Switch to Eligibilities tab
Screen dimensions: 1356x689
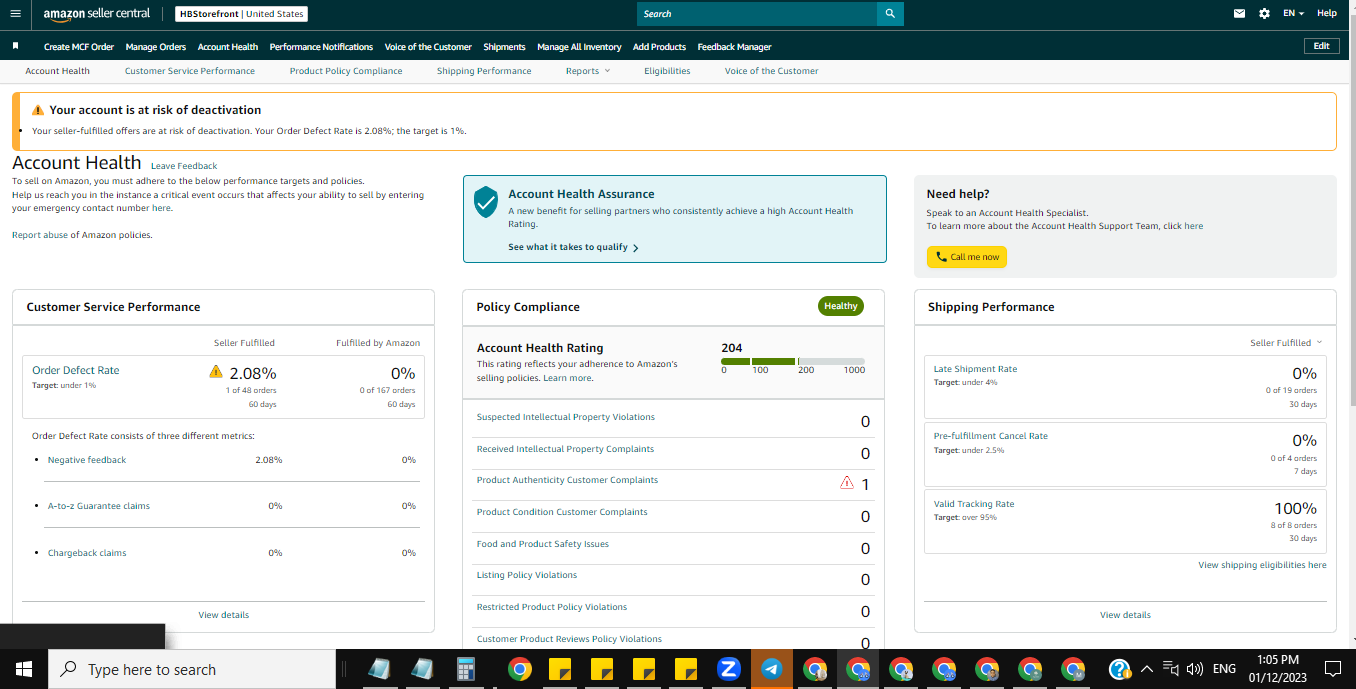pos(667,71)
